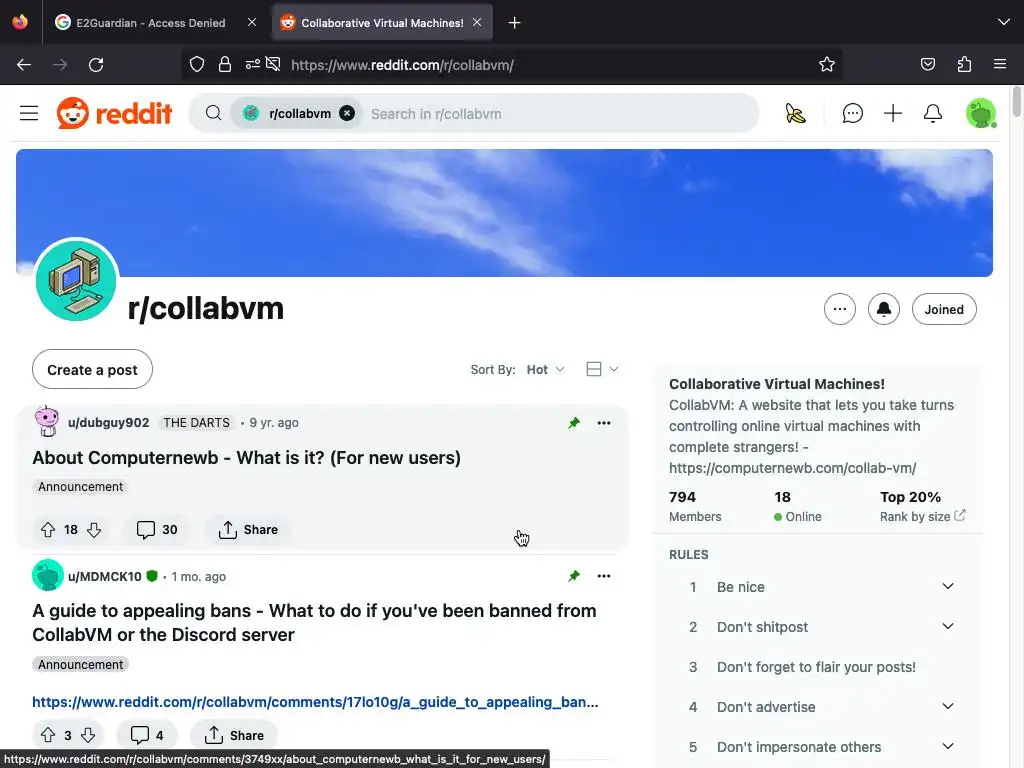Screen dimensions: 1024x768
Task: Open options on appealing bans post
Action: coord(604,576)
